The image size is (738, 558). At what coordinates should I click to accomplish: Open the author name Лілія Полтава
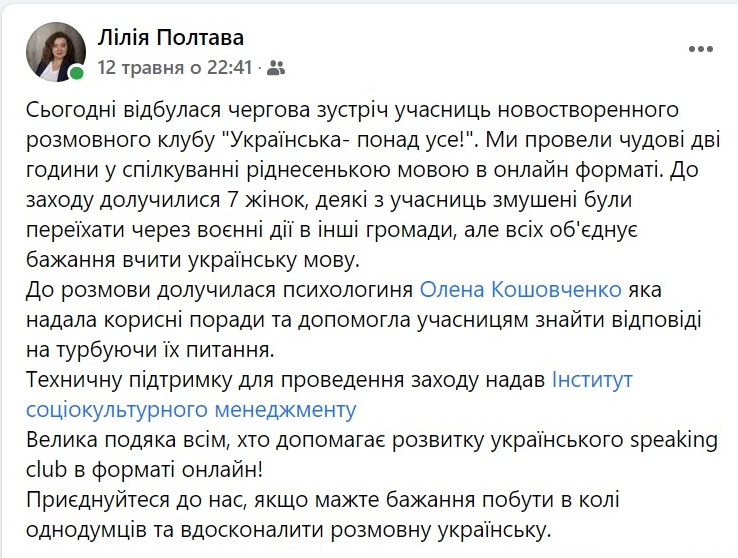(171, 38)
